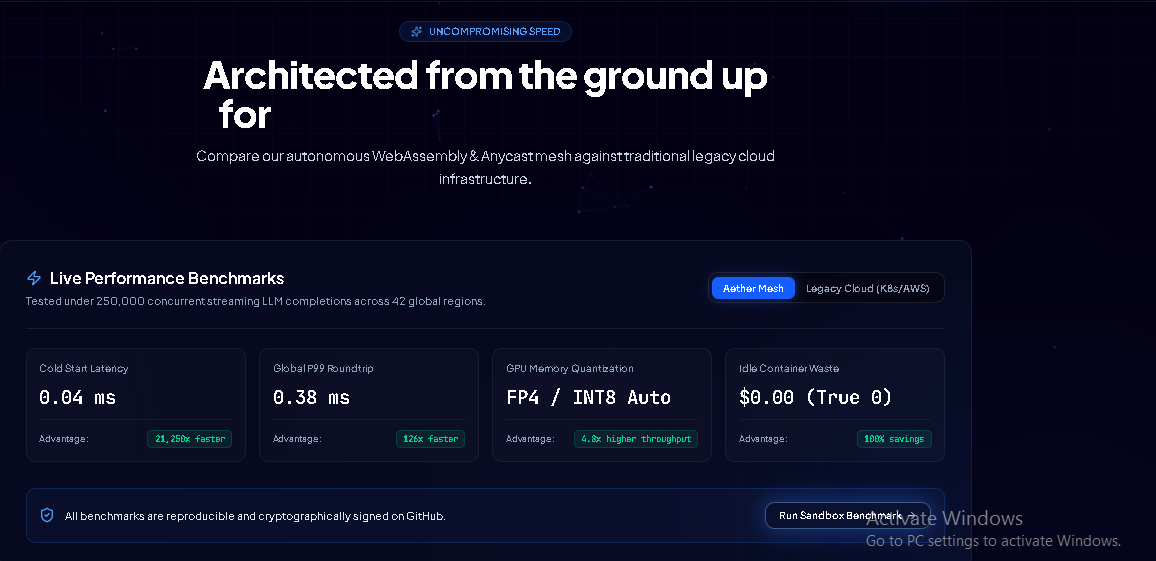Click the 21,250x faster advantage badge
The height and width of the screenshot is (561, 1156).
click(189, 439)
